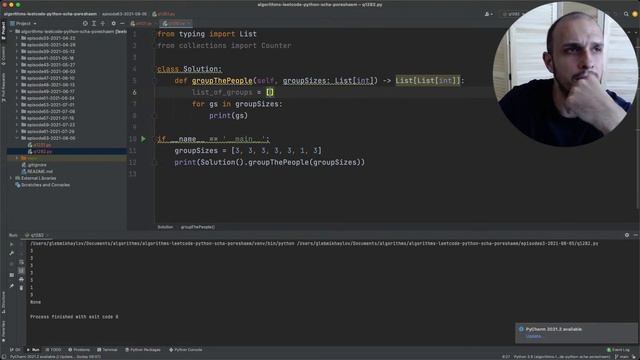
Task: Click the git branch widget in status bar
Action: coord(622,357)
